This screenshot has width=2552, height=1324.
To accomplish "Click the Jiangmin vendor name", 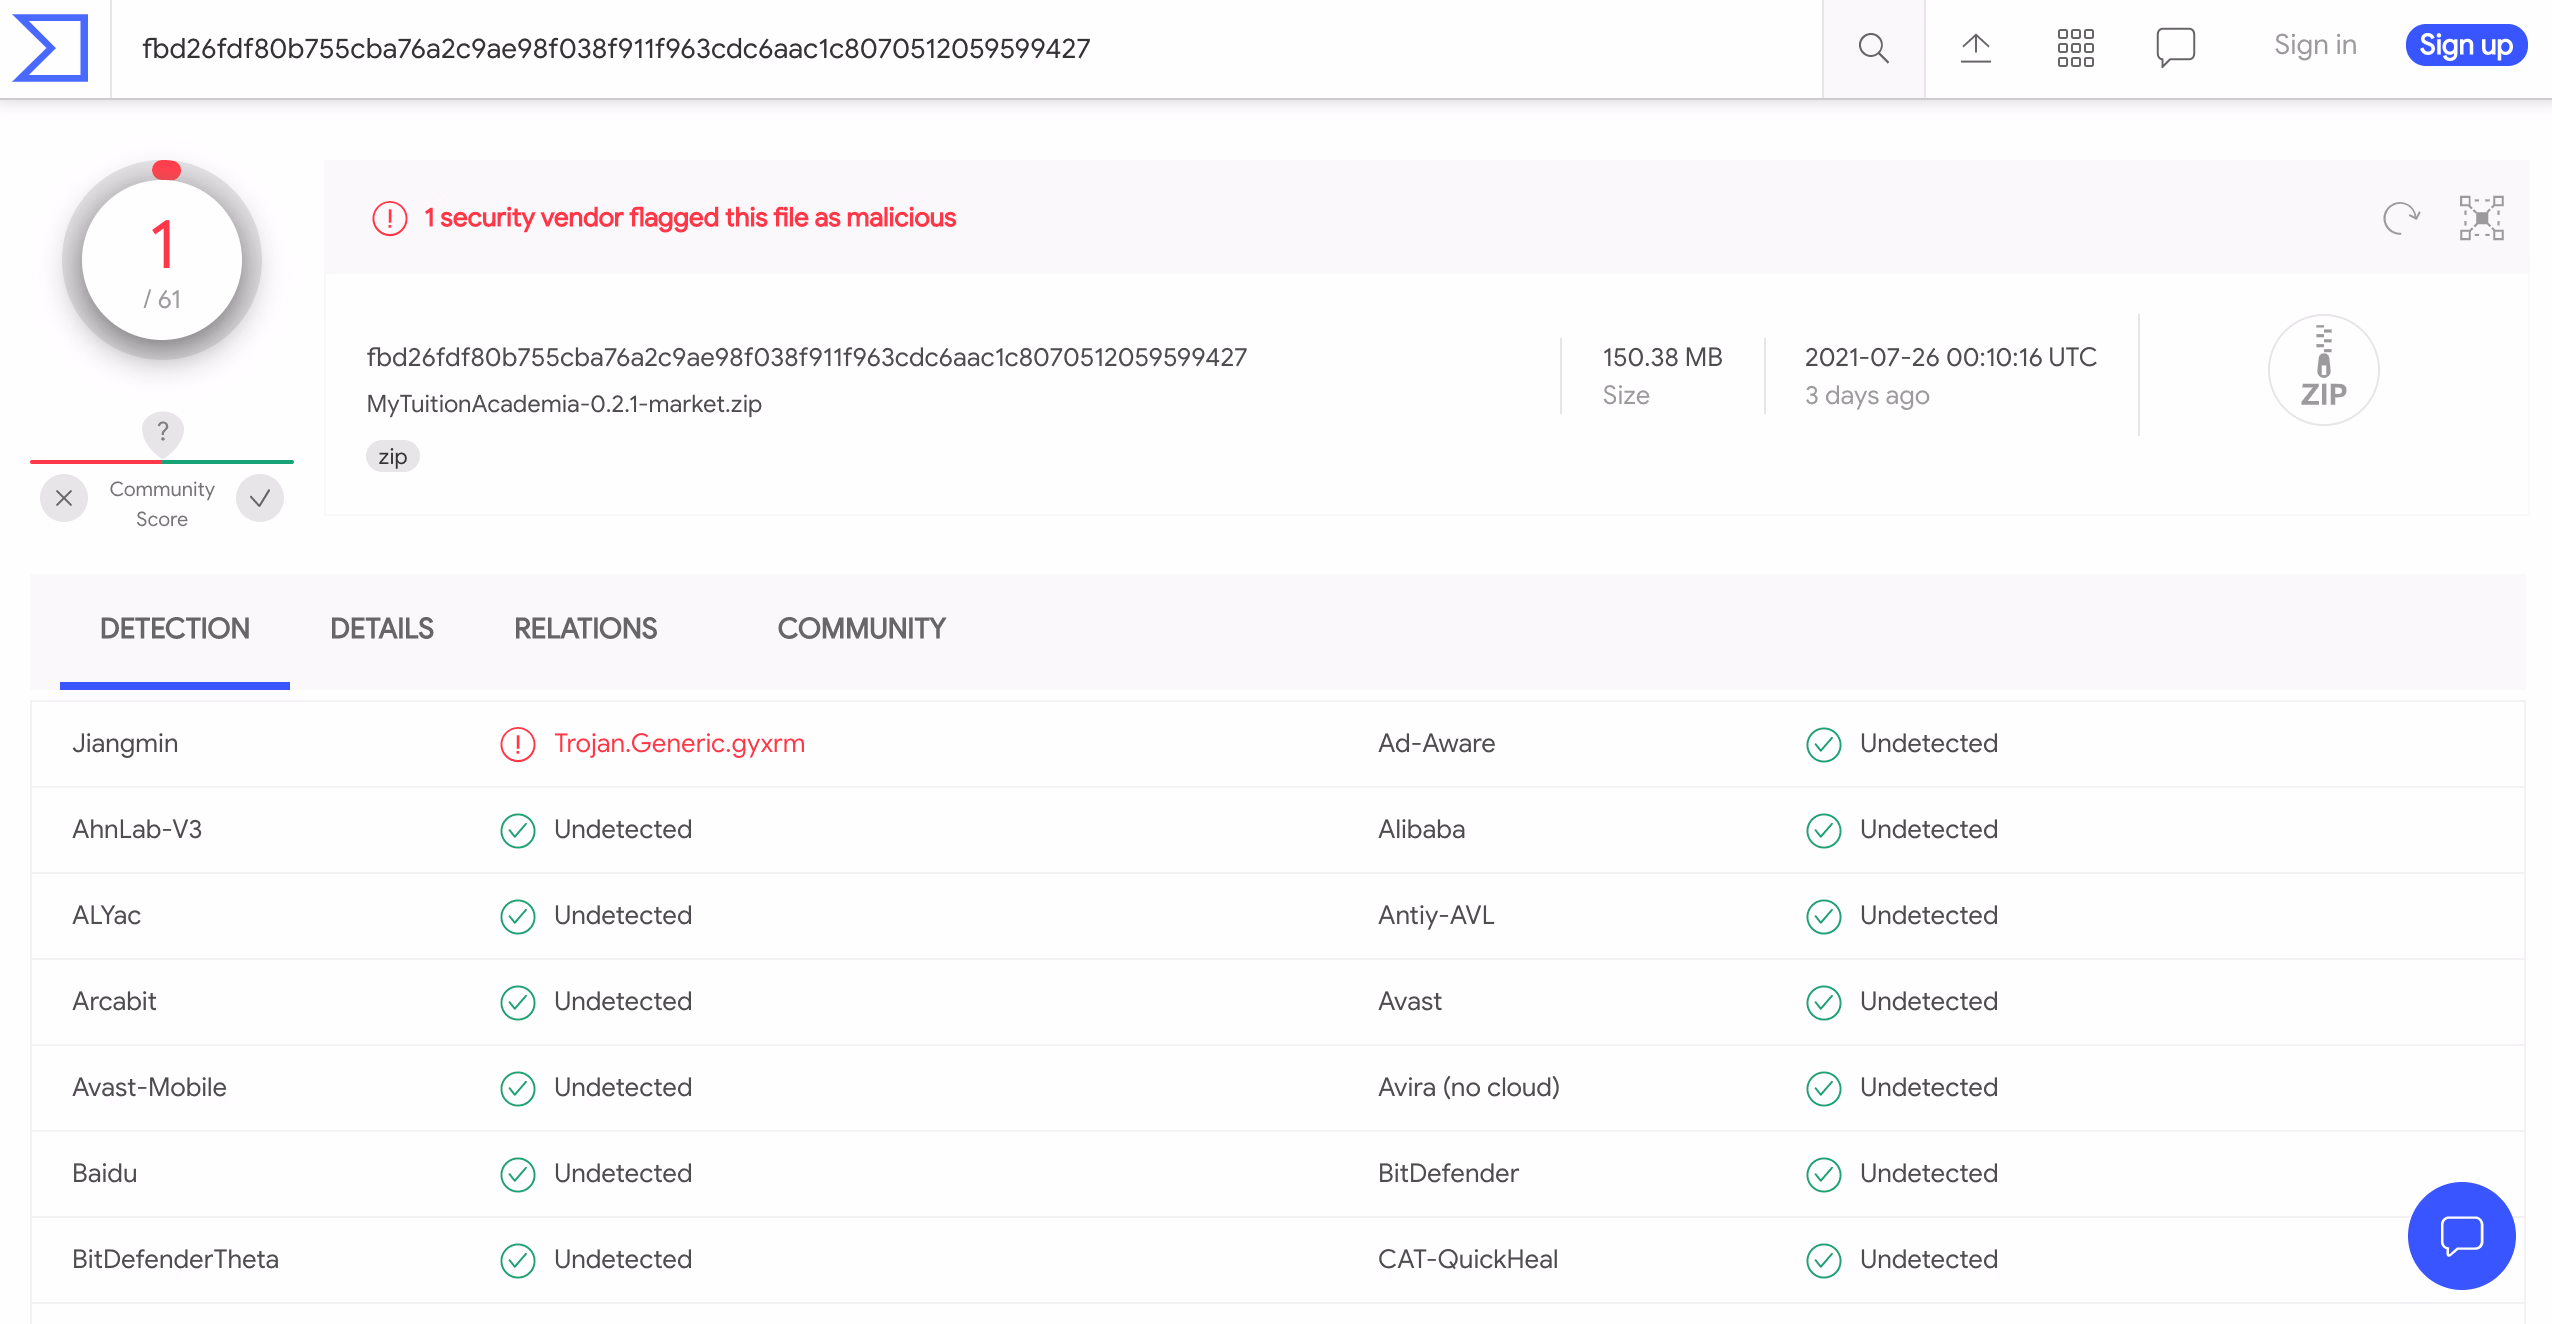I will click(x=125, y=743).
